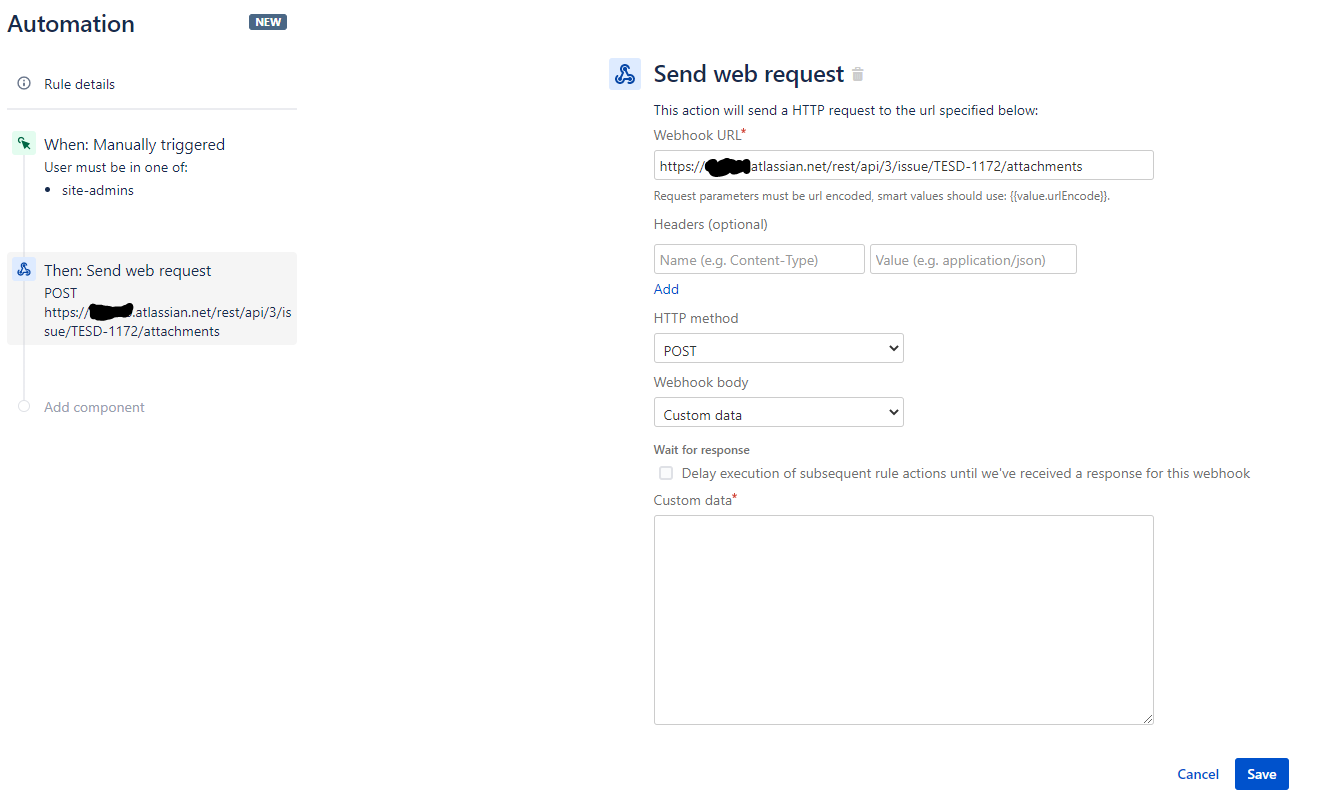Image resolution: width=1342 pixels, height=794 pixels.
Task: Click the web request icon in the header
Action: (x=625, y=74)
